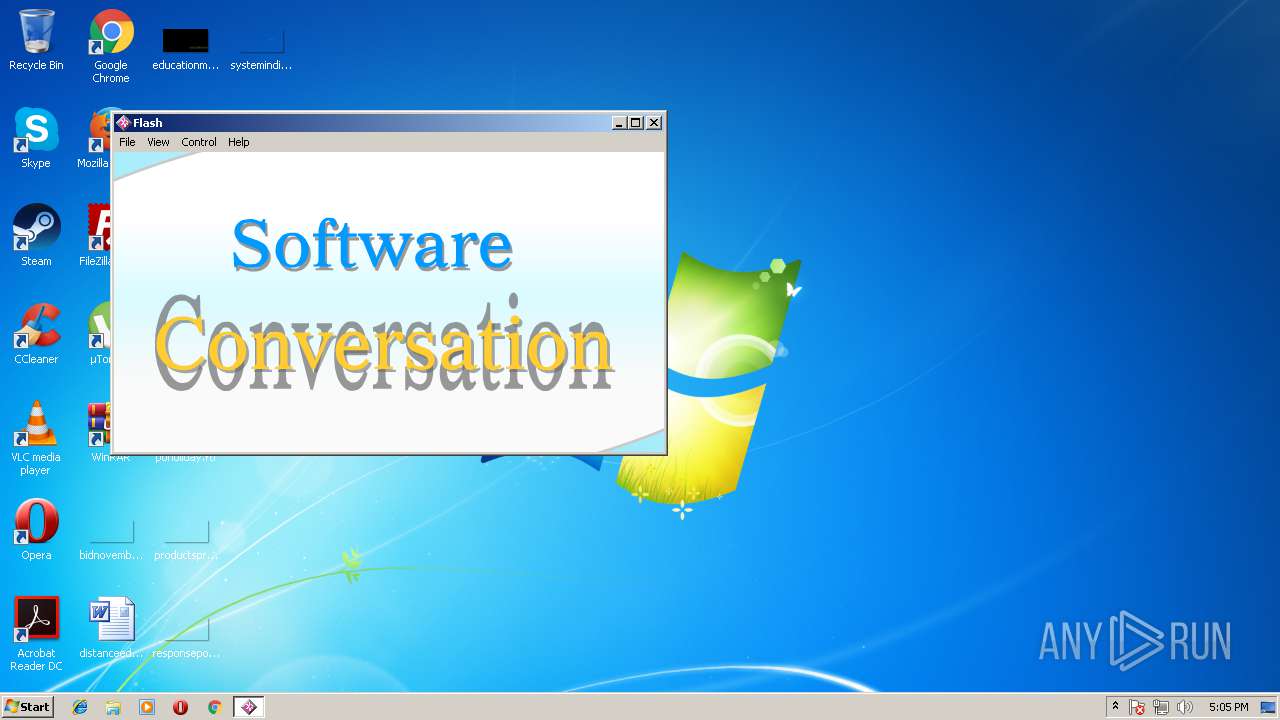Open the File menu in Flash
Image resolution: width=1280 pixels, height=720 pixels.
coord(127,142)
